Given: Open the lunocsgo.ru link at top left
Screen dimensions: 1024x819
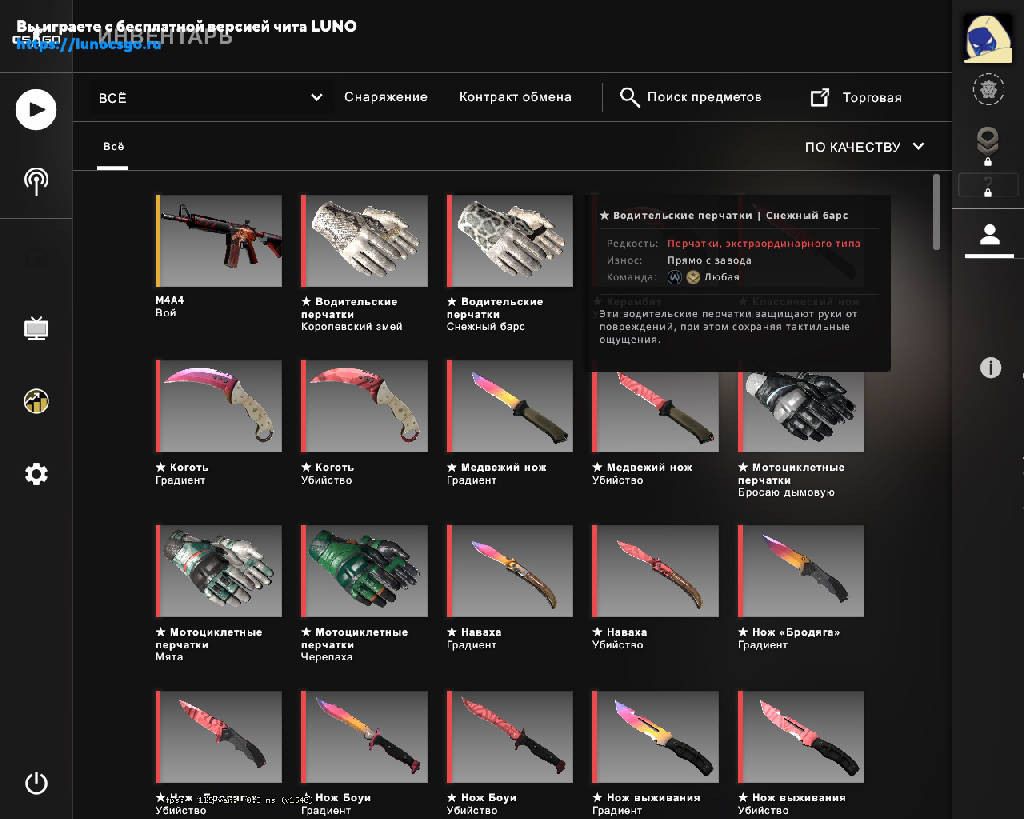Looking at the screenshot, I should [x=88, y=44].
